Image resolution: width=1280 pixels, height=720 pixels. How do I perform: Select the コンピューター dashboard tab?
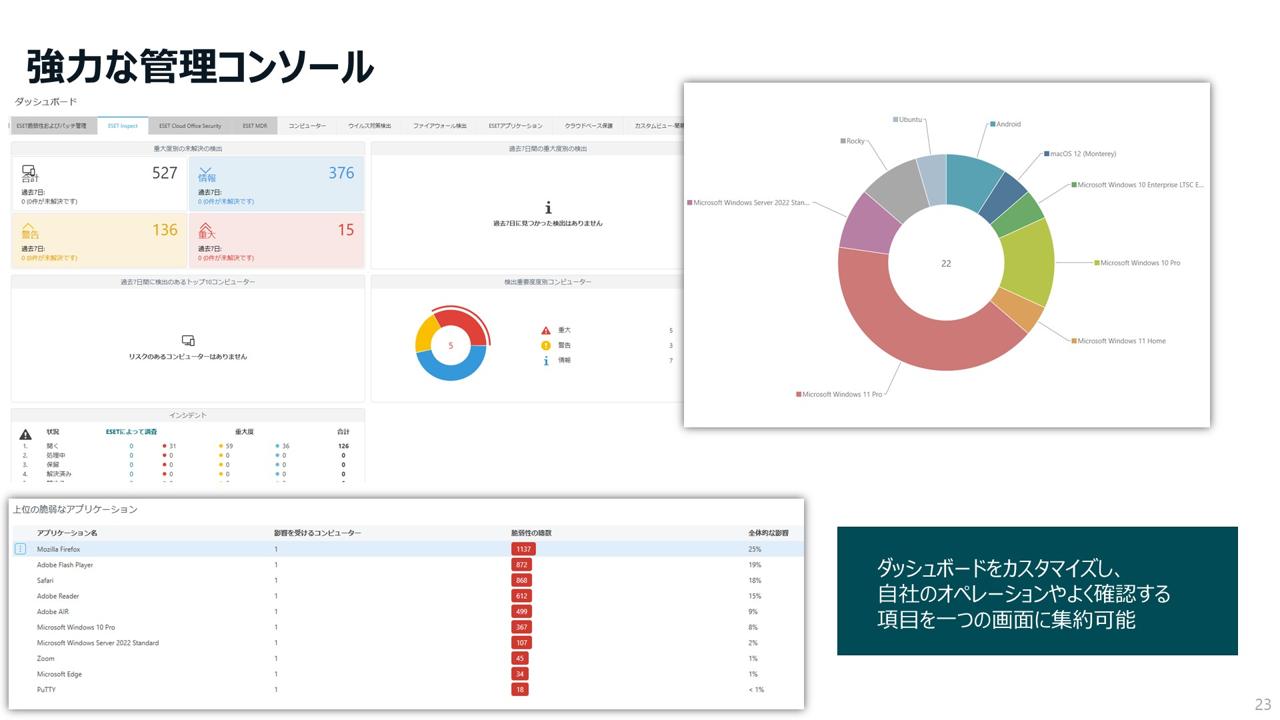[307, 126]
